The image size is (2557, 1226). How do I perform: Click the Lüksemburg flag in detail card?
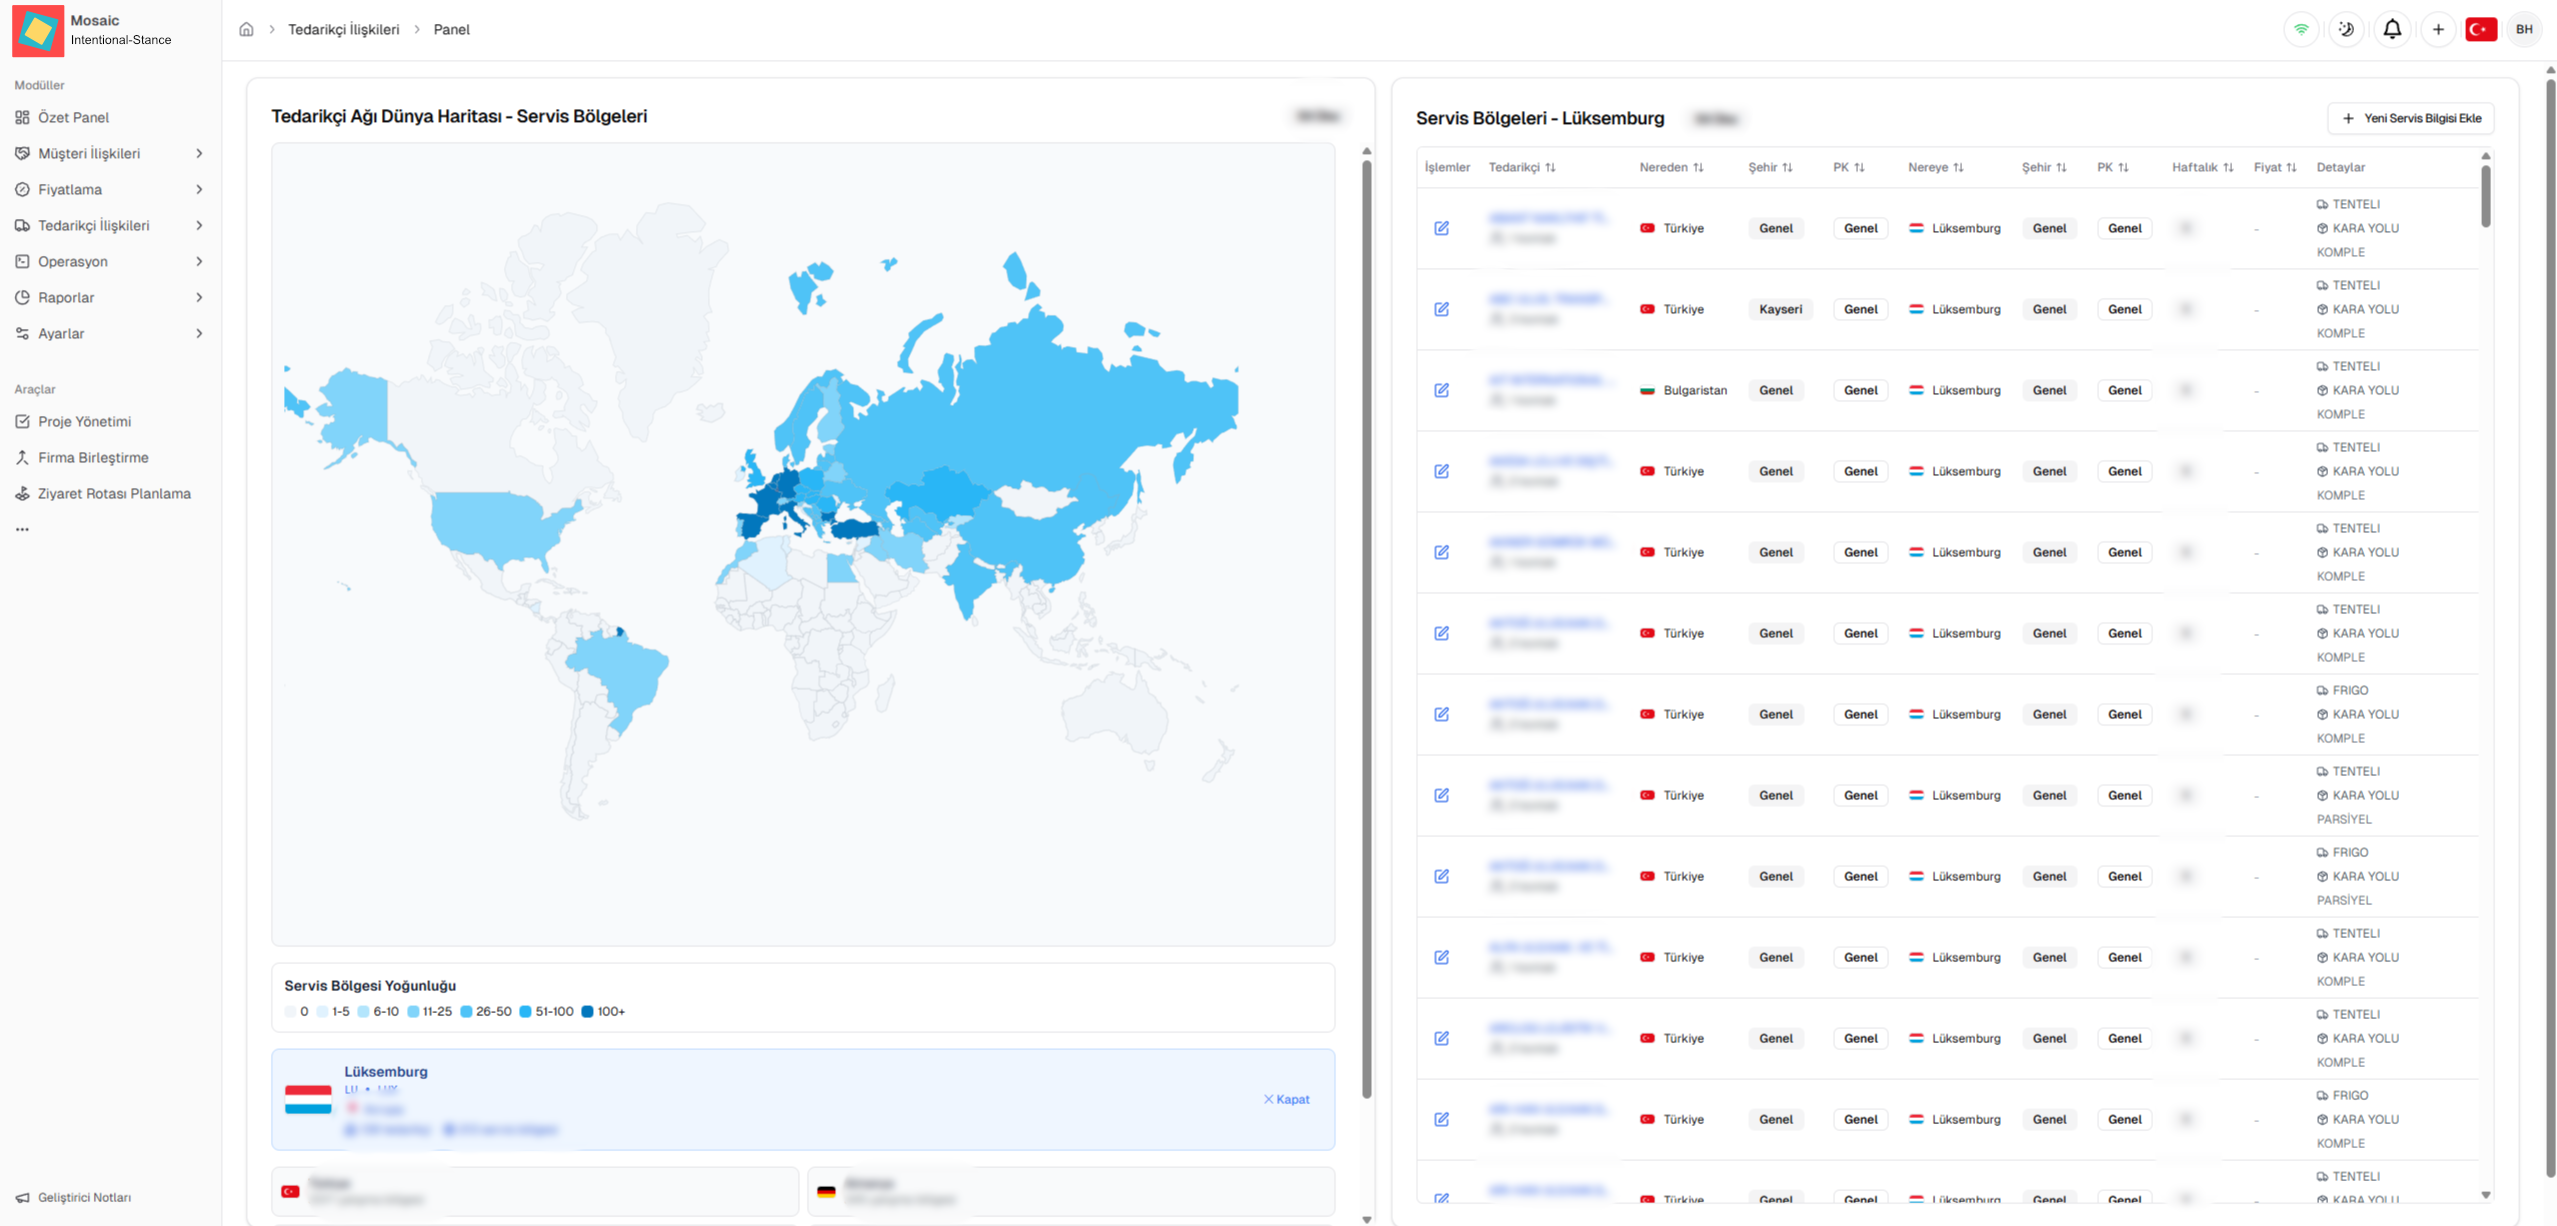point(308,1099)
